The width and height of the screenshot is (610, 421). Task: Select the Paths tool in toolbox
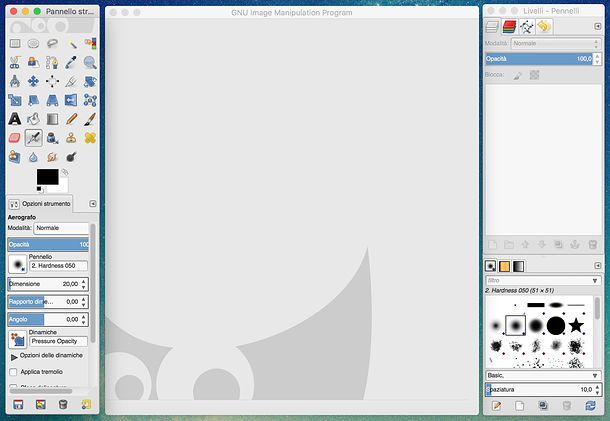(52, 62)
